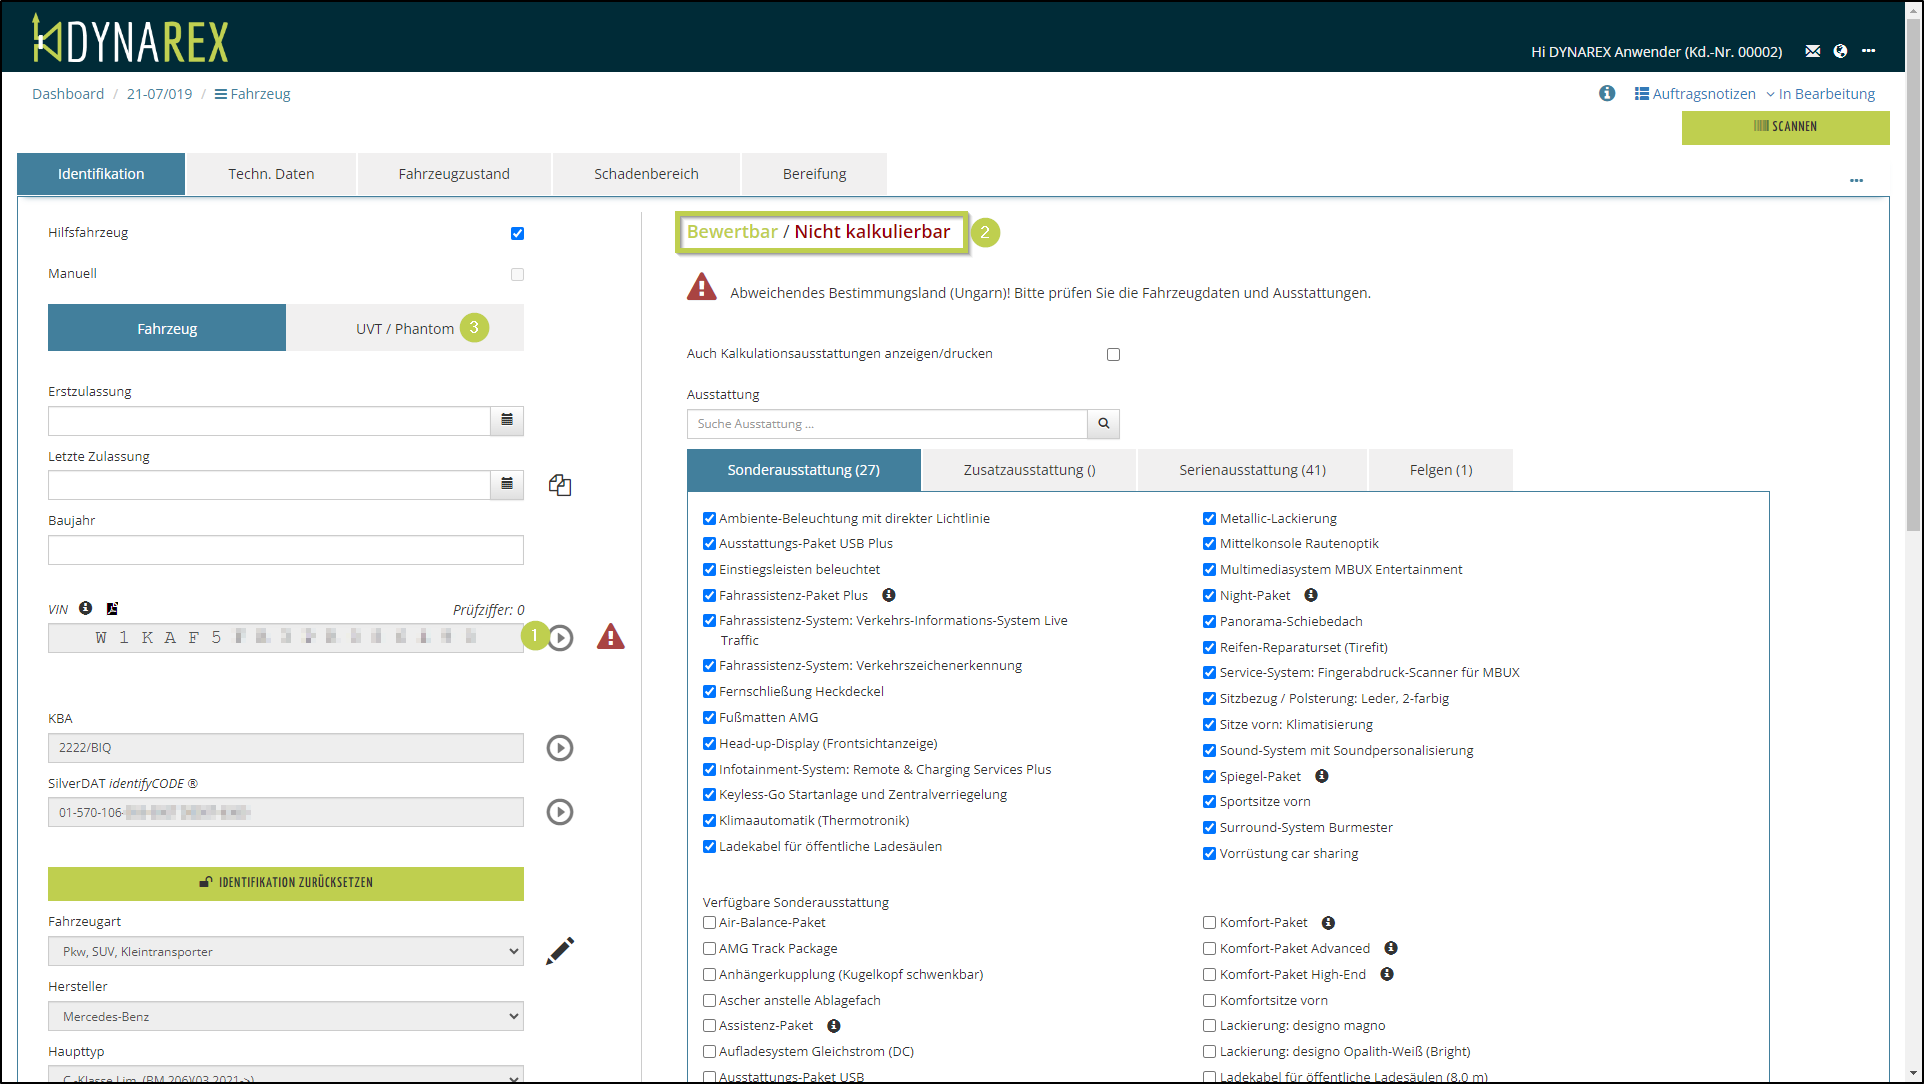
Task: Switch to the Techn. Daten tab
Action: tap(271, 174)
